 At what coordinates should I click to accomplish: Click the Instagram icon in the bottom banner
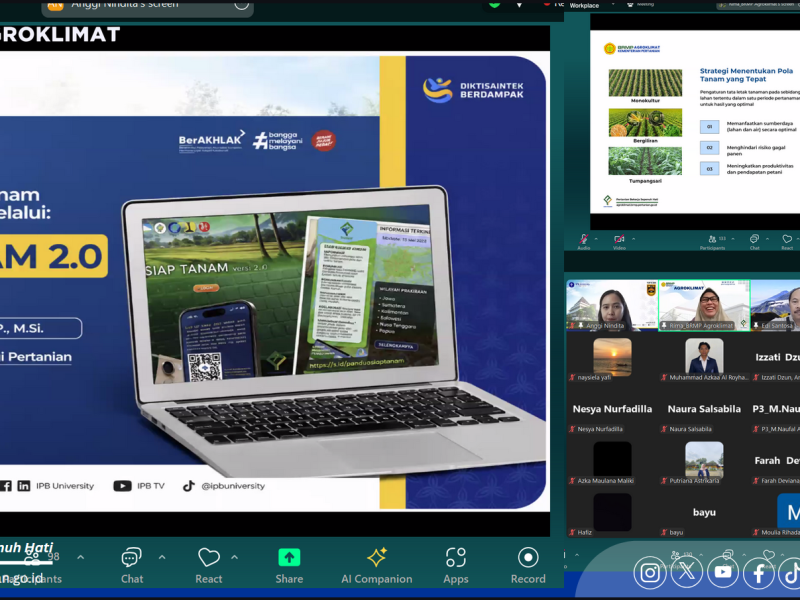650,572
